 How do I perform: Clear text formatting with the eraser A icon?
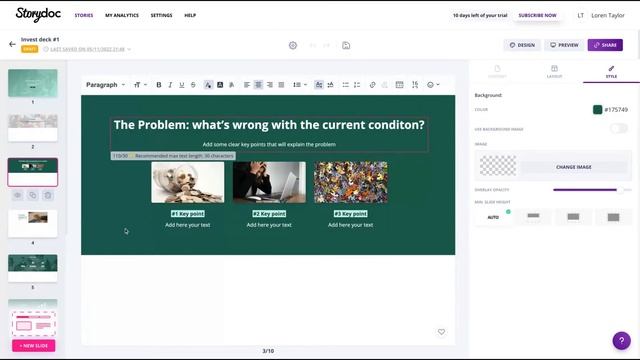coord(231,85)
